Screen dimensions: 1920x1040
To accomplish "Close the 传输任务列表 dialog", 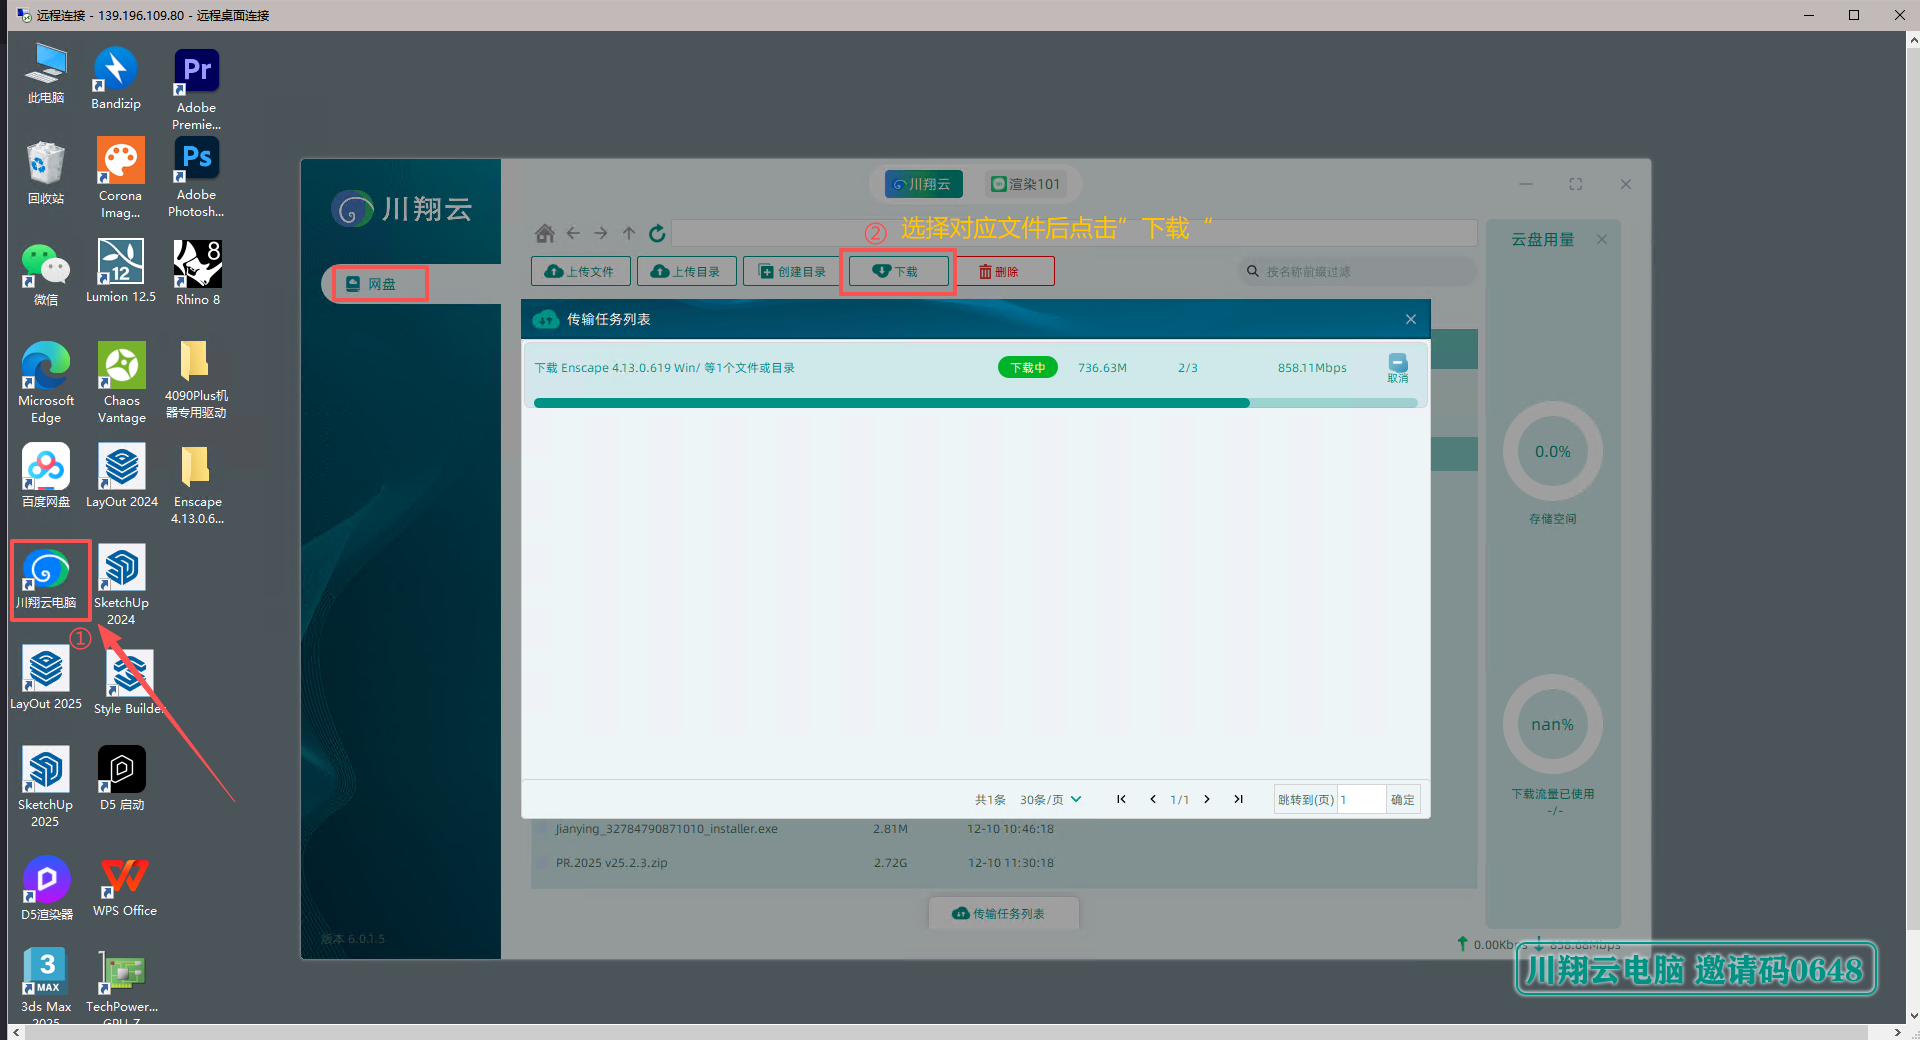I will (1410, 319).
